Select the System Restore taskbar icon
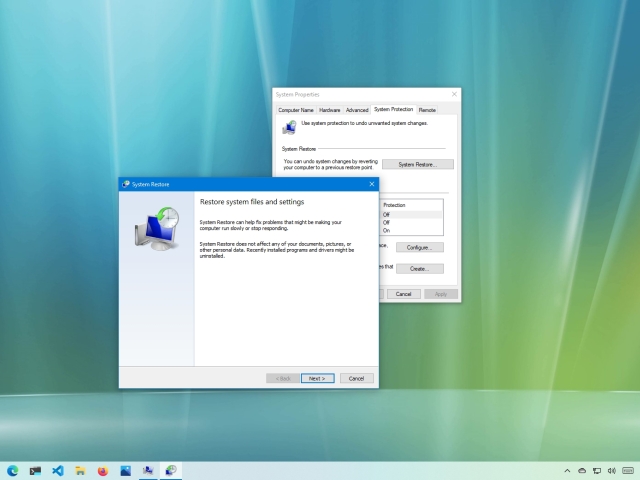Viewport: 640px width, 480px height. (171, 471)
